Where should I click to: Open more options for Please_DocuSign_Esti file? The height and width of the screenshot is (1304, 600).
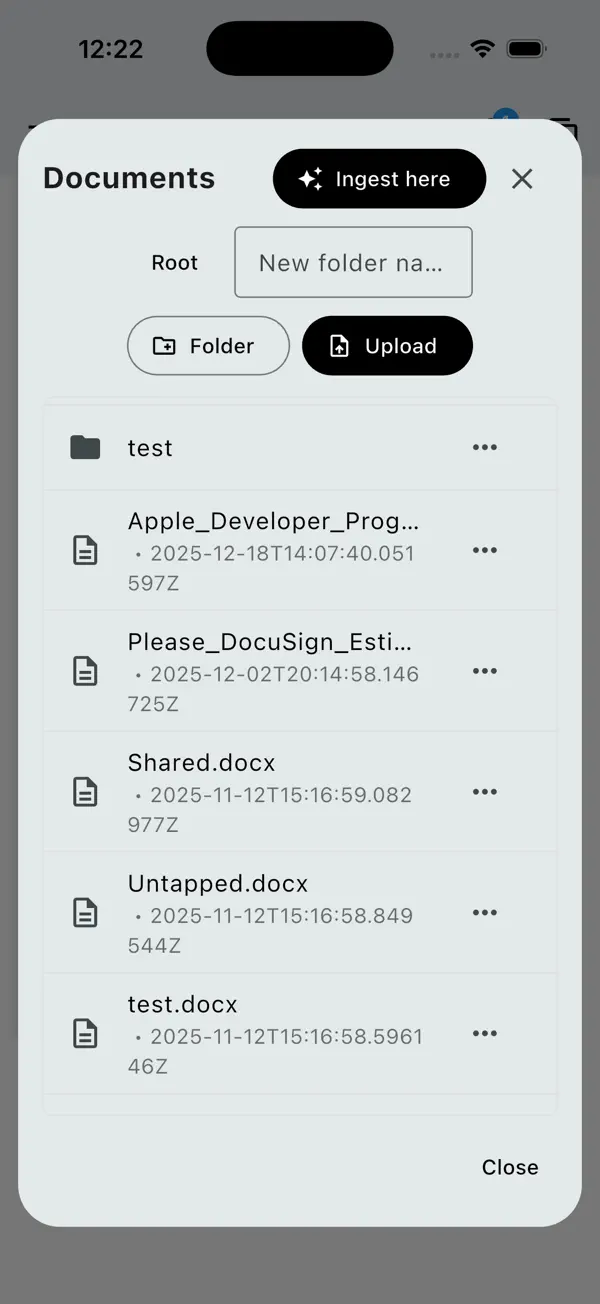[x=485, y=671]
